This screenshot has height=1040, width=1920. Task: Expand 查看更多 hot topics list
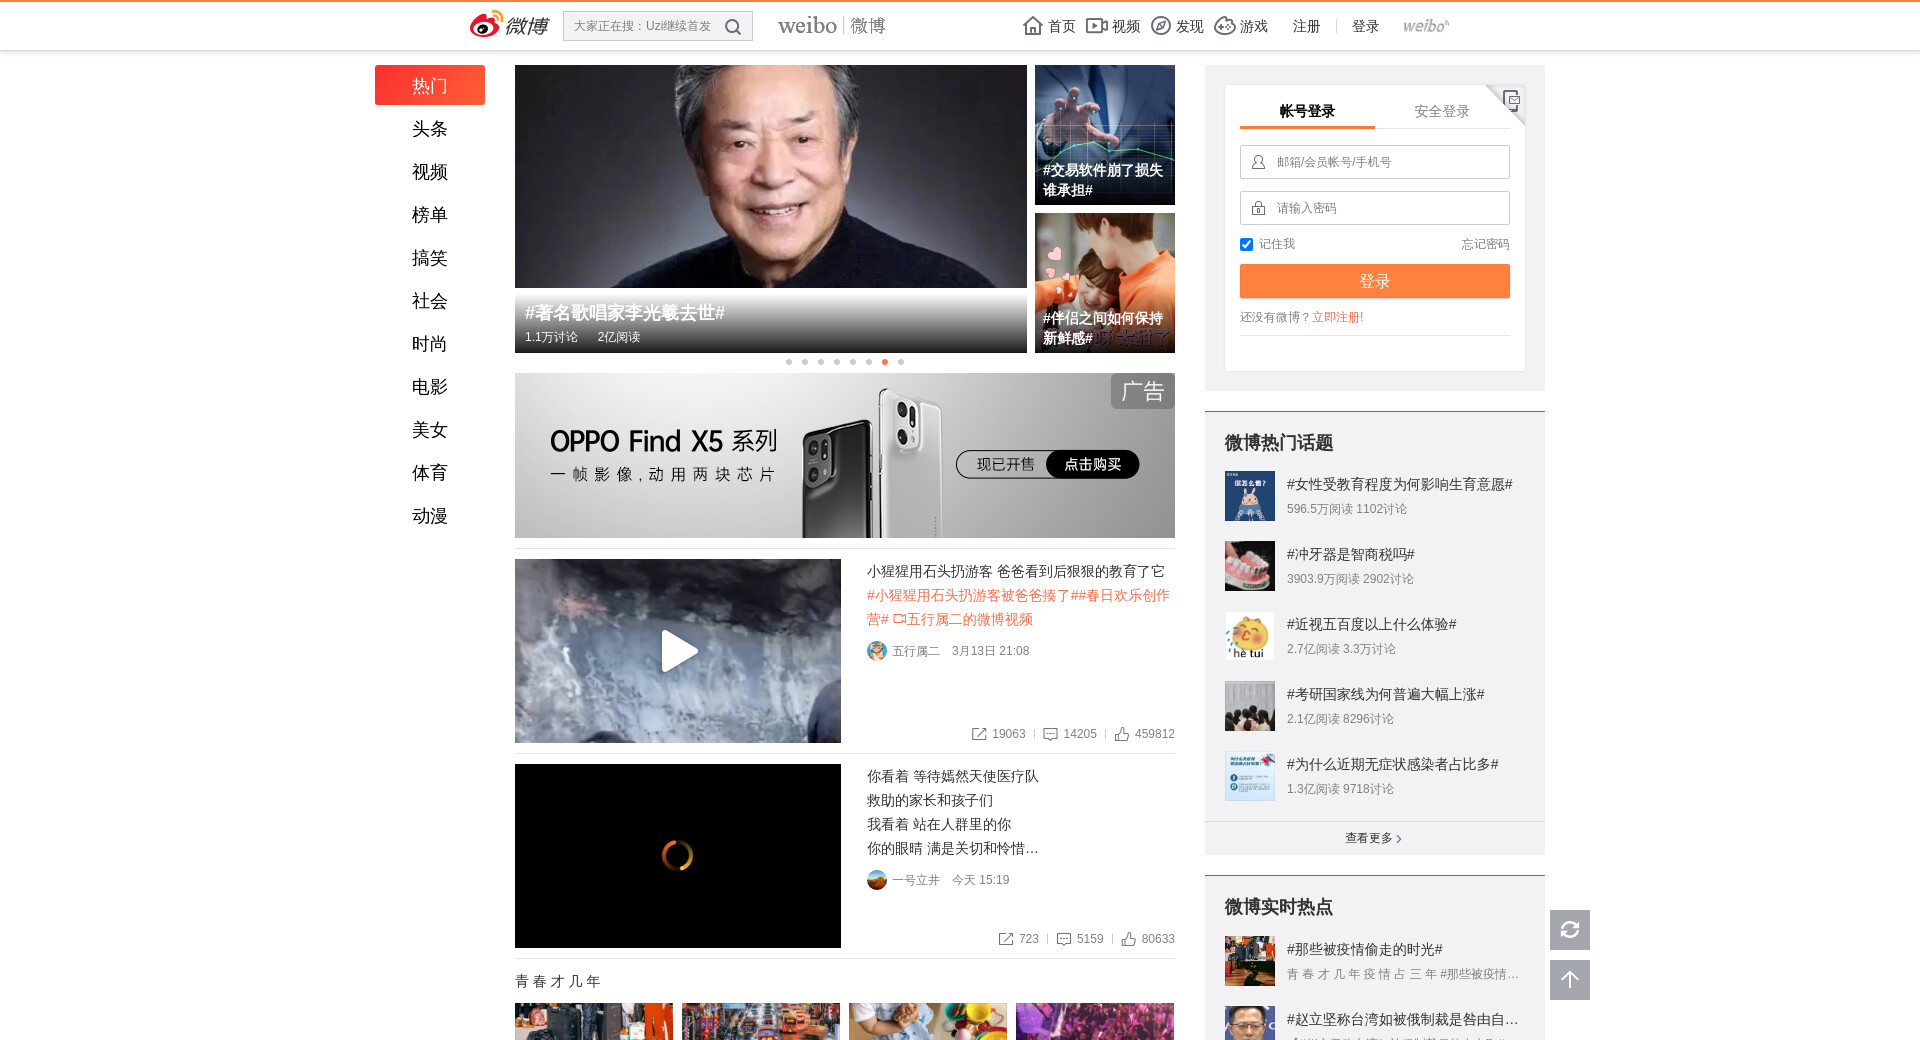click(x=1373, y=838)
